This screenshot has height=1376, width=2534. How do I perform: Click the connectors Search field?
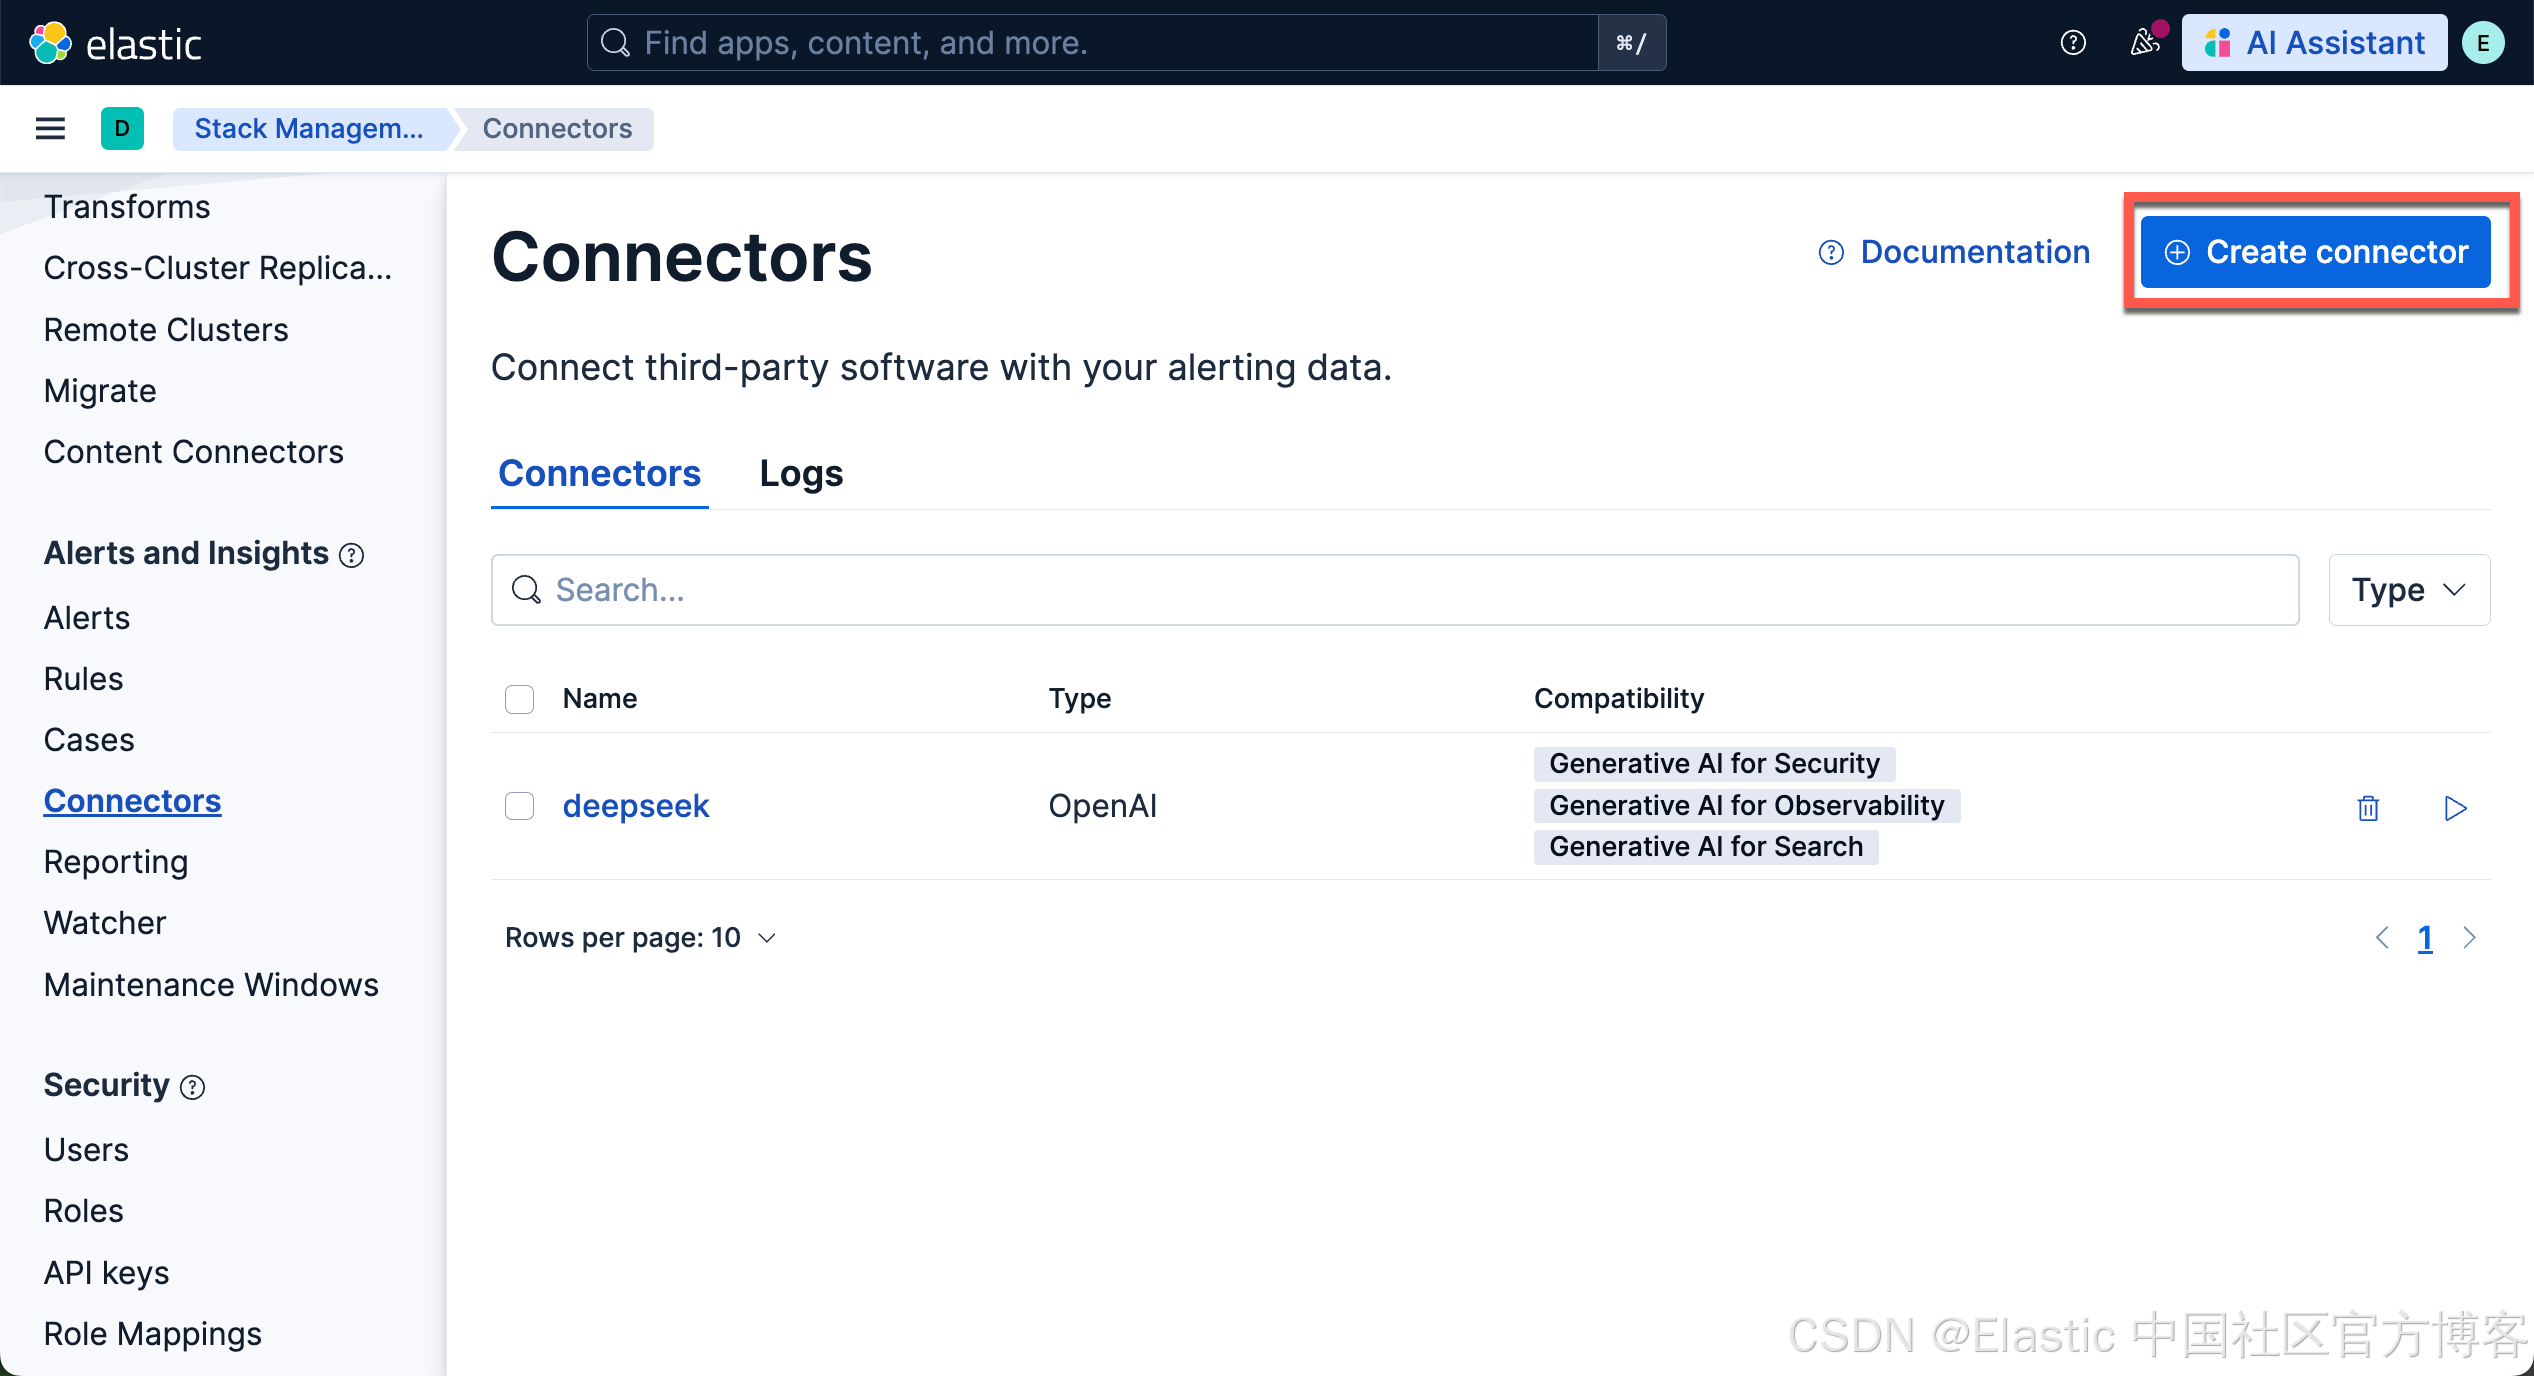coord(1394,590)
